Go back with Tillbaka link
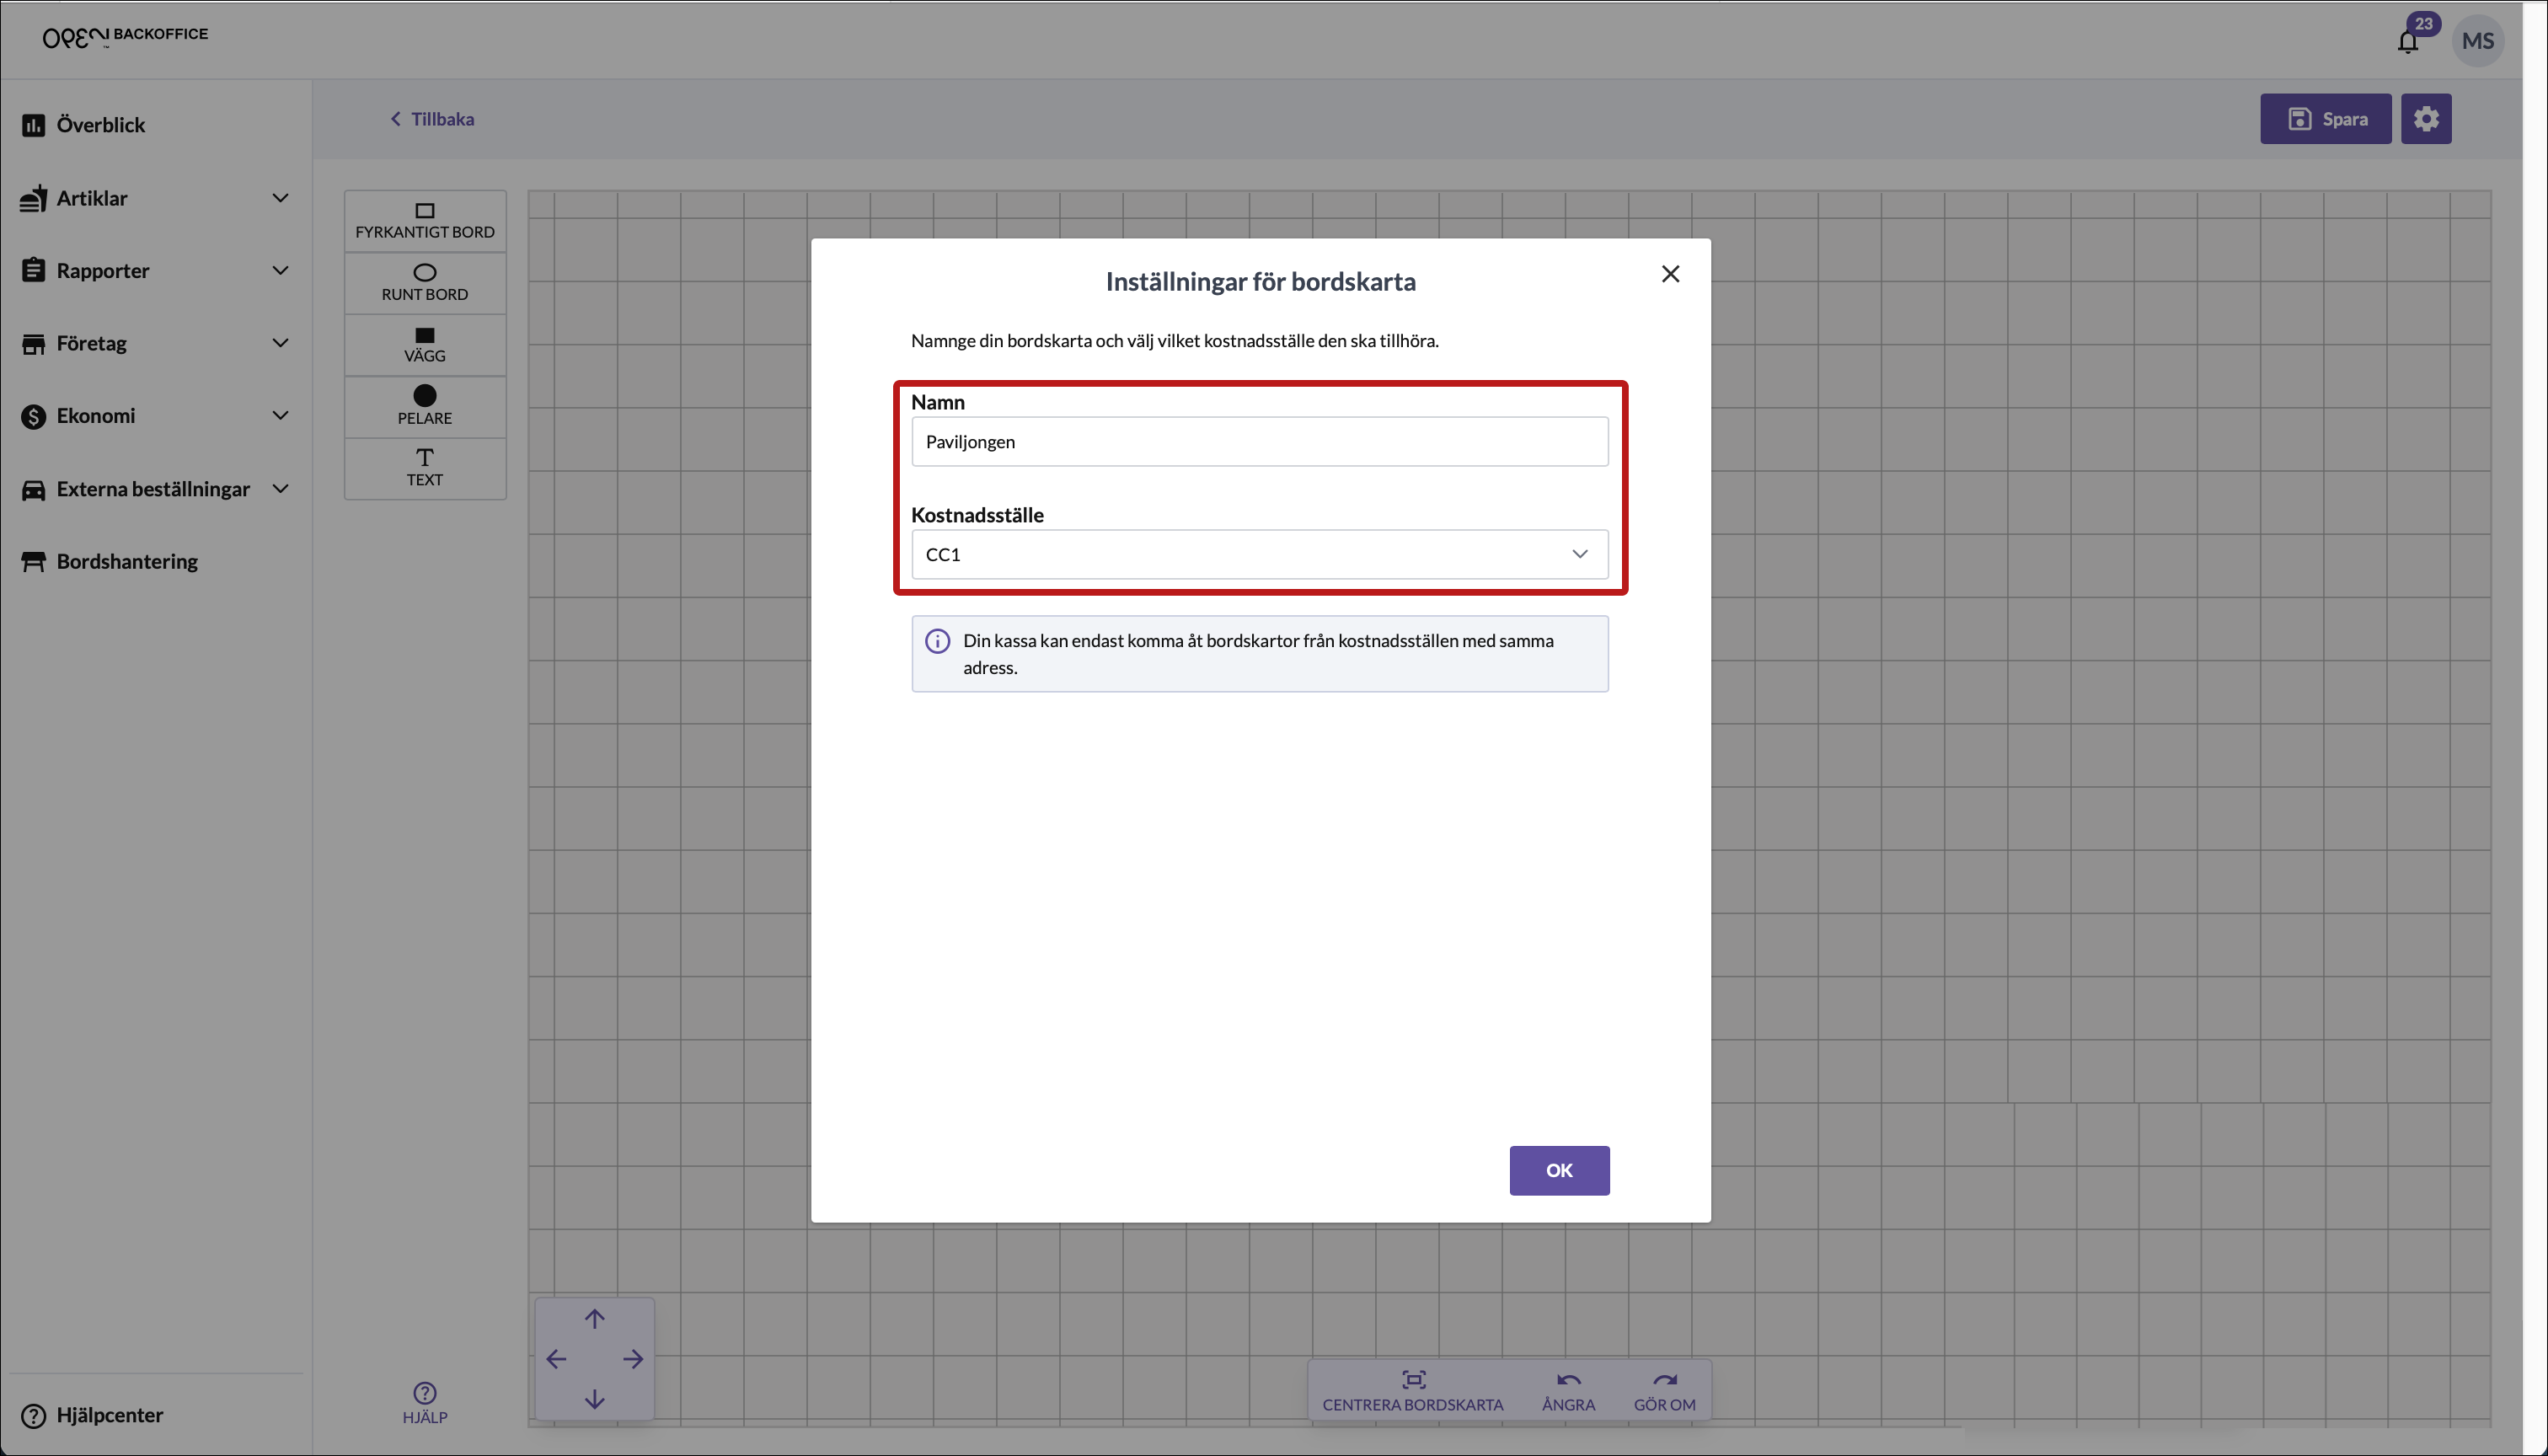Viewport: 2548px width, 1456px height. click(431, 119)
